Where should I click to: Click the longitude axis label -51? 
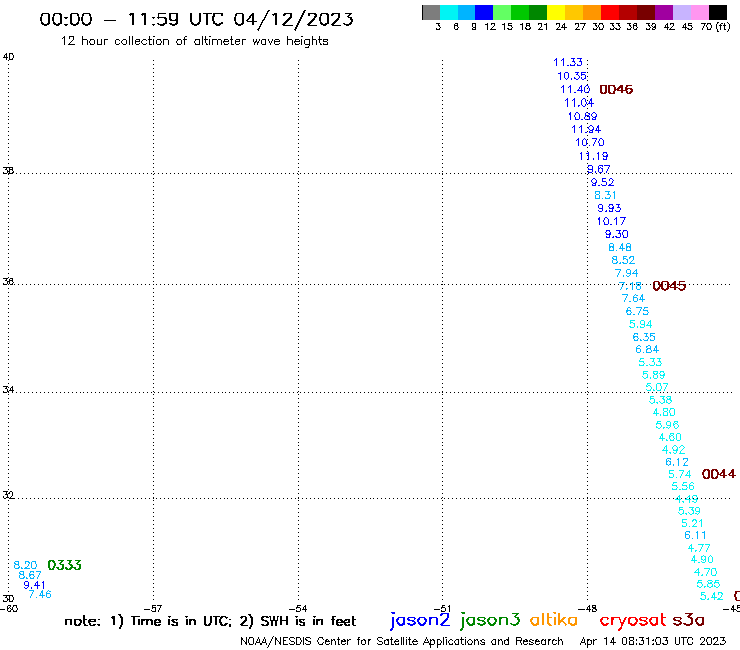click(442, 609)
